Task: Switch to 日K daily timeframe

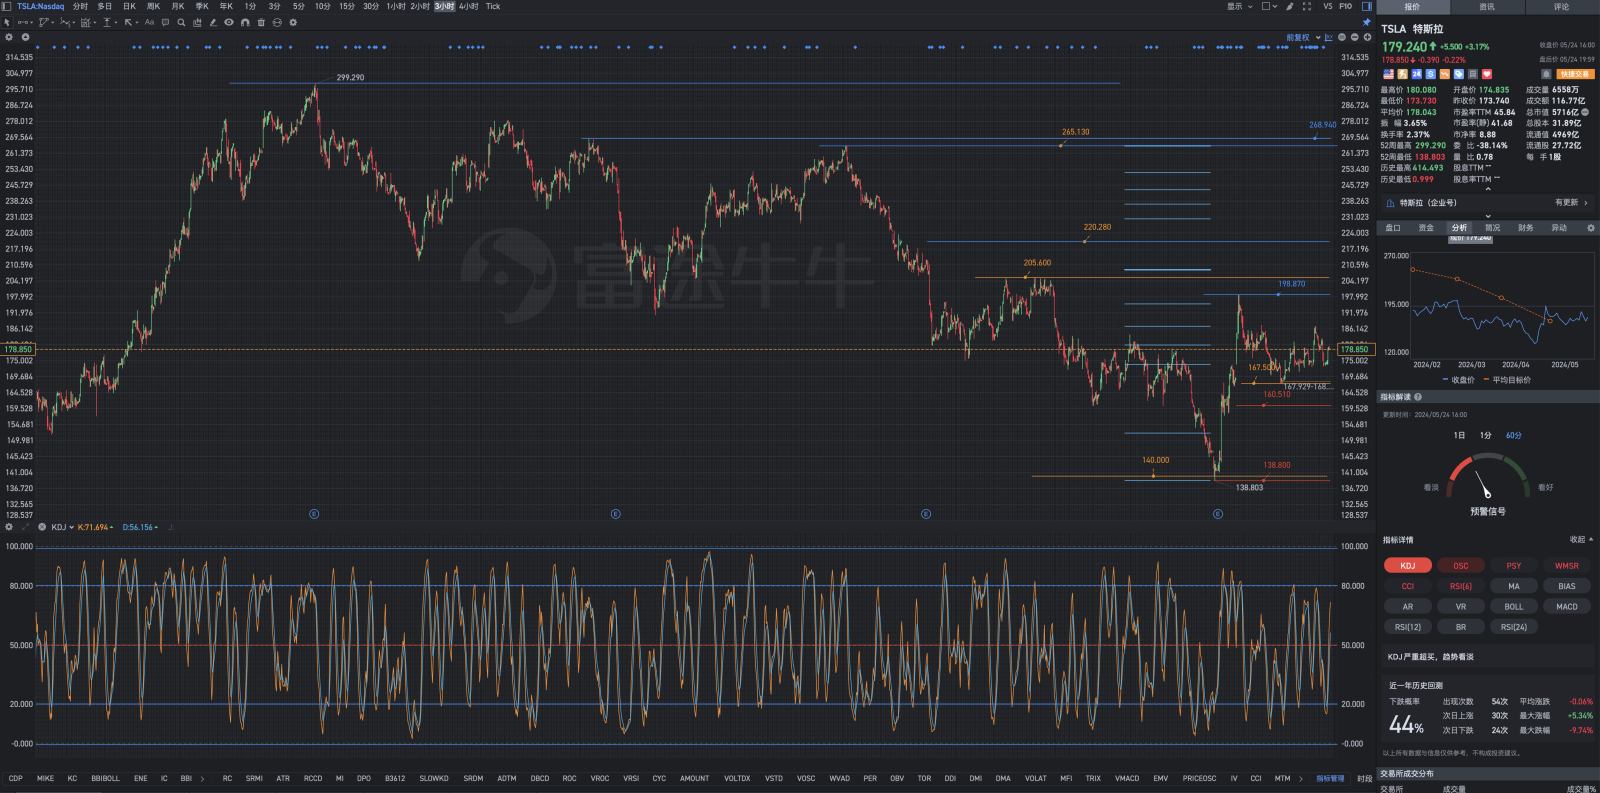Action: (129, 6)
